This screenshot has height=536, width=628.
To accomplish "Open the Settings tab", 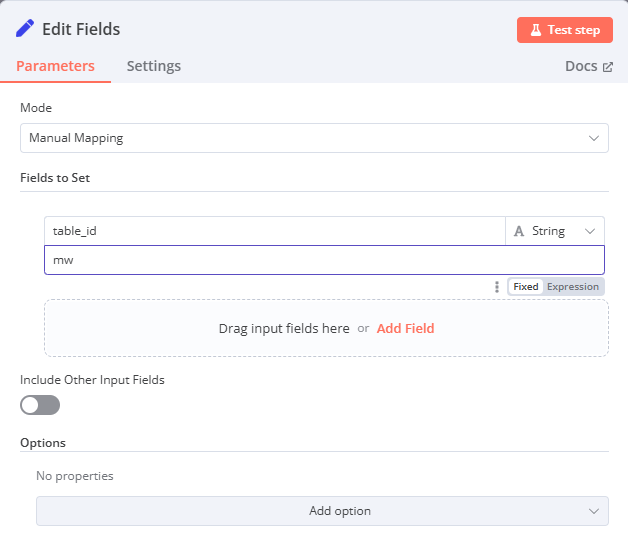I will click(x=153, y=66).
